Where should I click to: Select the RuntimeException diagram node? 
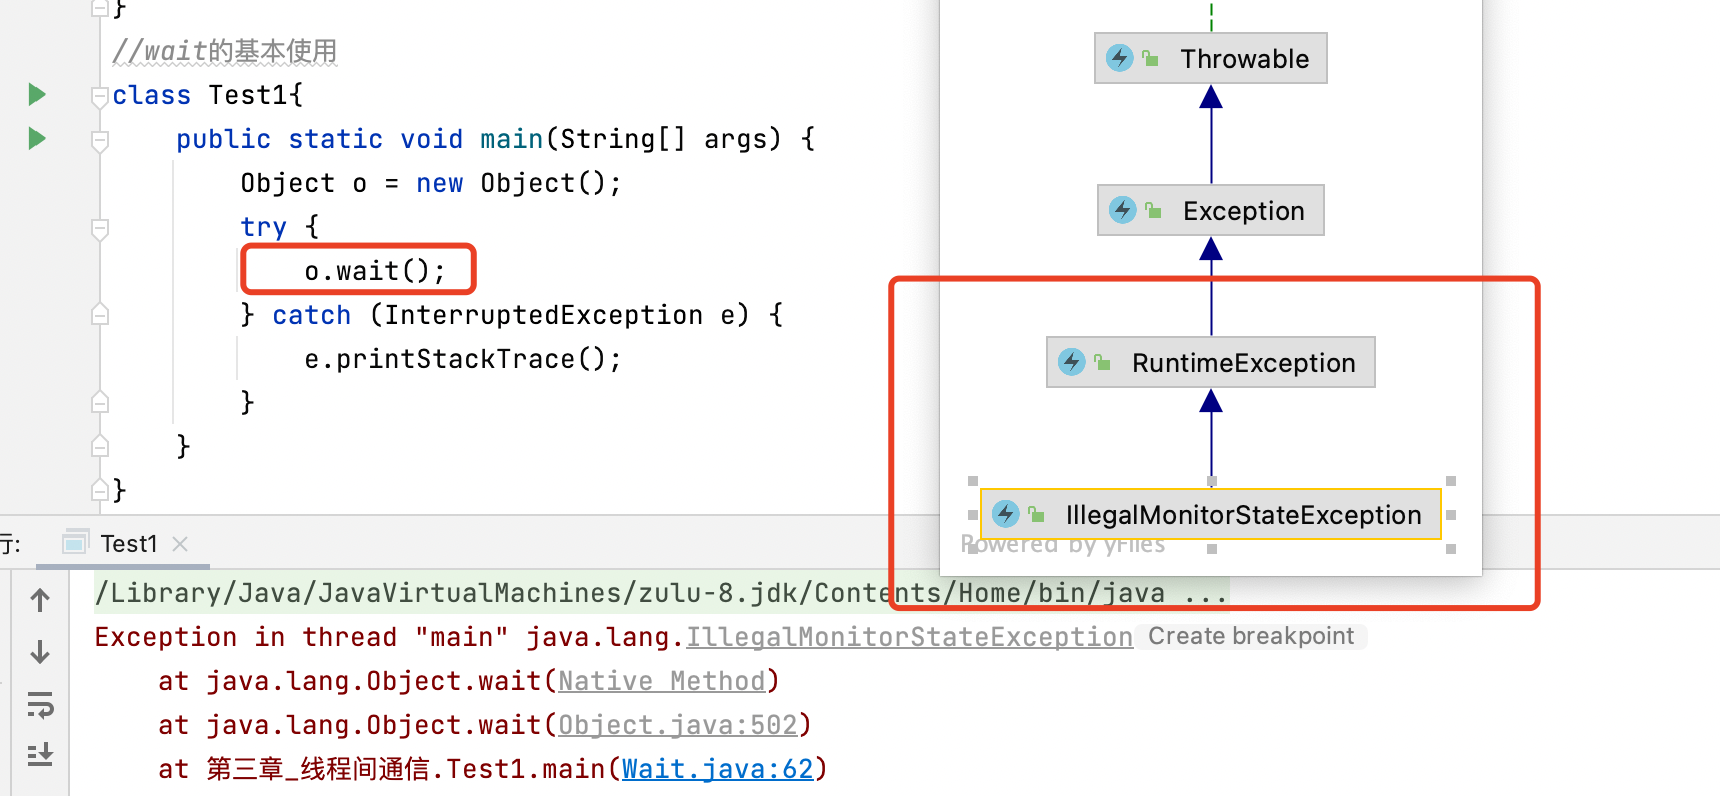(1210, 363)
